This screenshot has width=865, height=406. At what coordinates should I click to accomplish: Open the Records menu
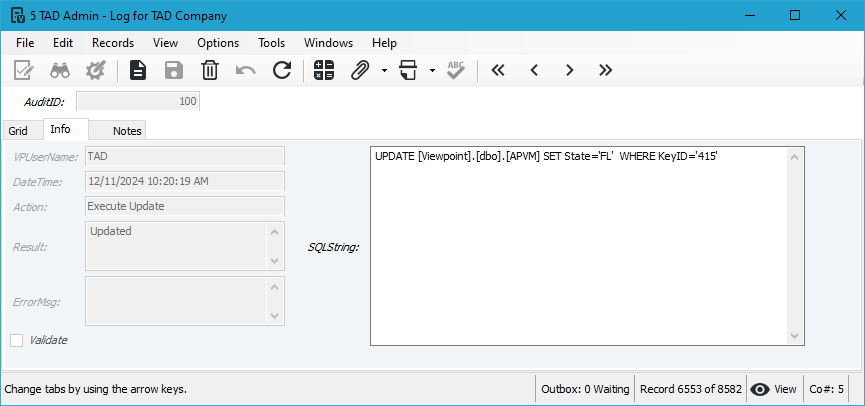(113, 43)
